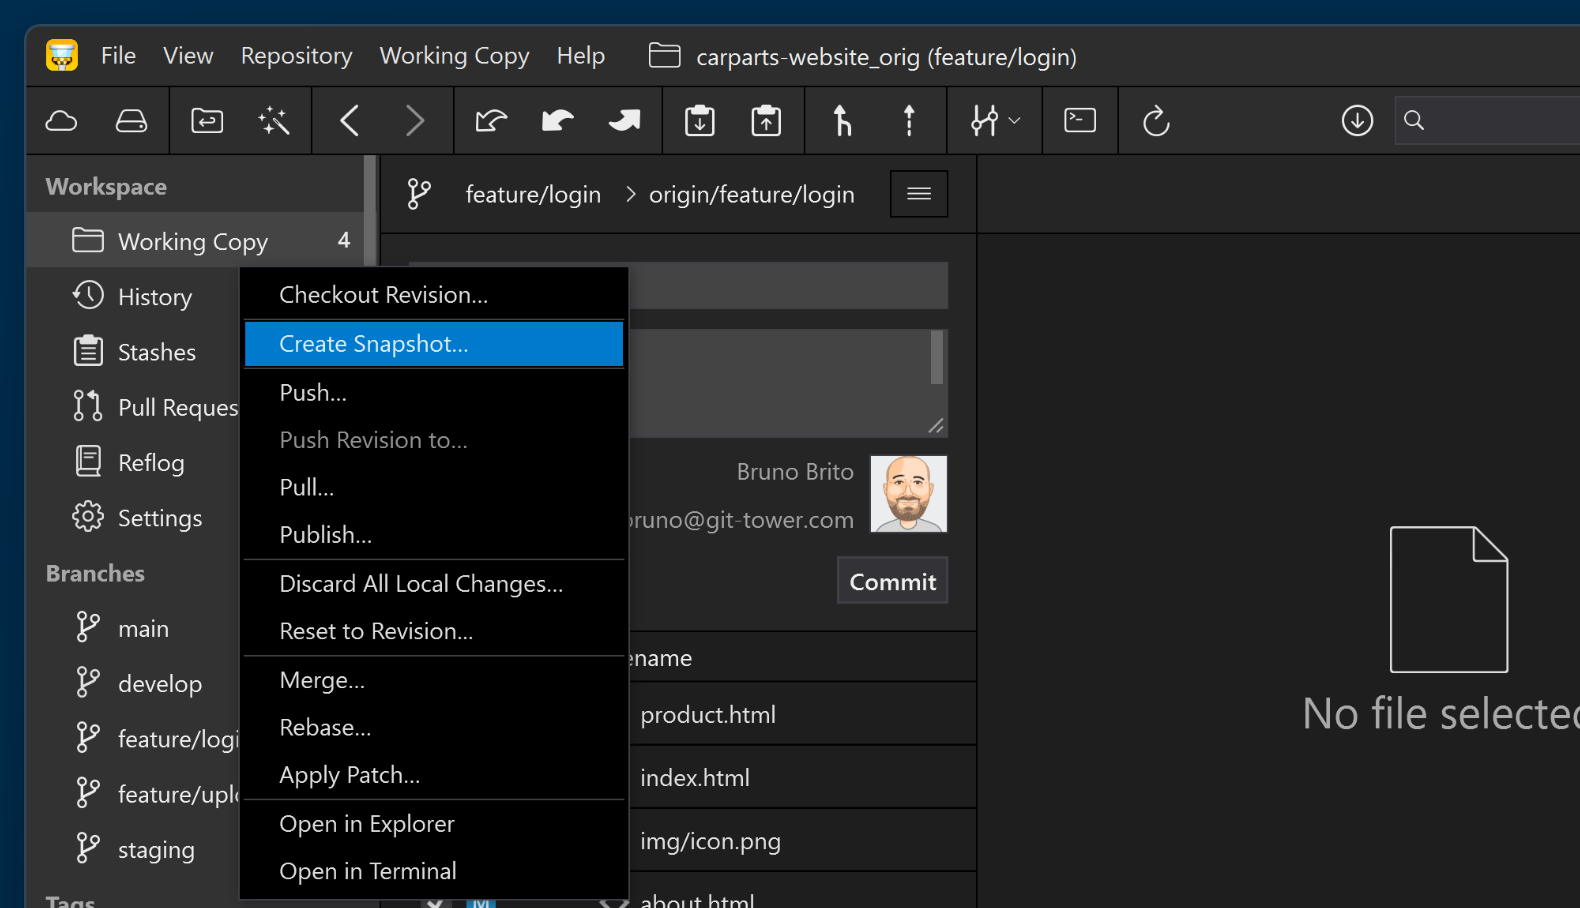The width and height of the screenshot is (1580, 908).
Task: Click the Quick Actions magic wand icon
Action: pos(273,121)
